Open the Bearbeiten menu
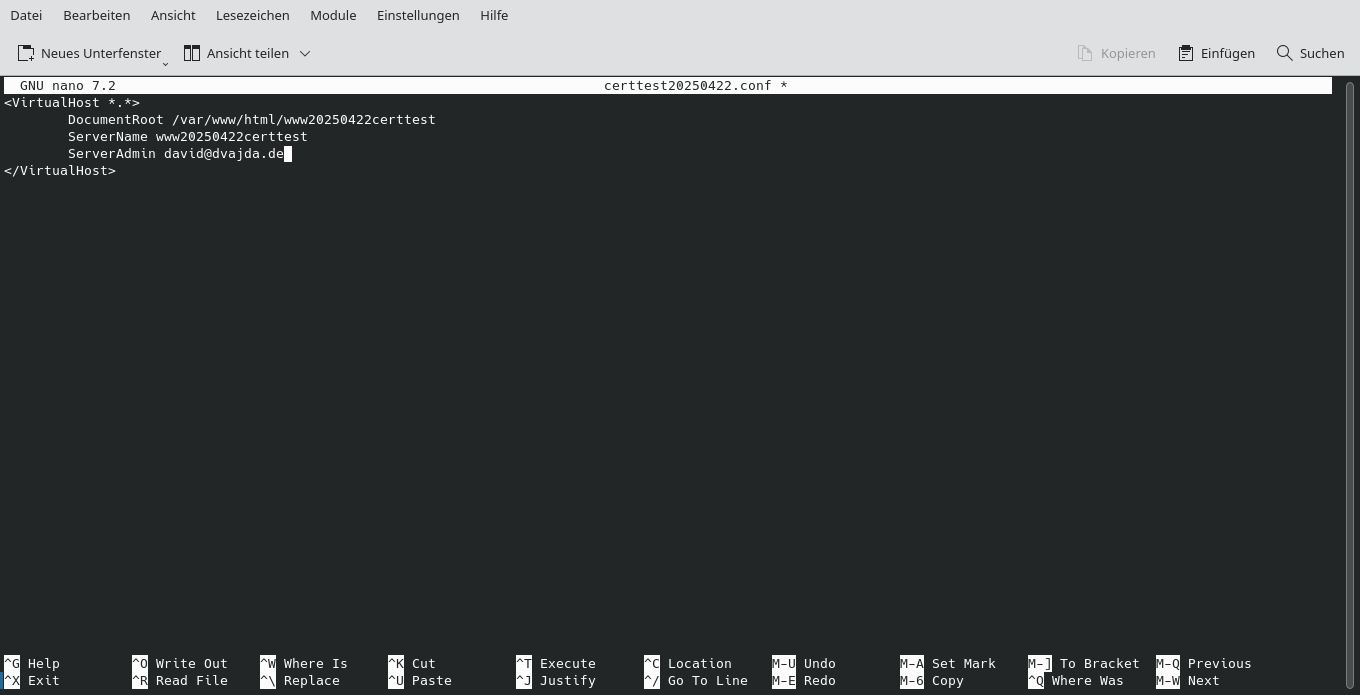Screen dimensions: 1360x695 [96, 15]
